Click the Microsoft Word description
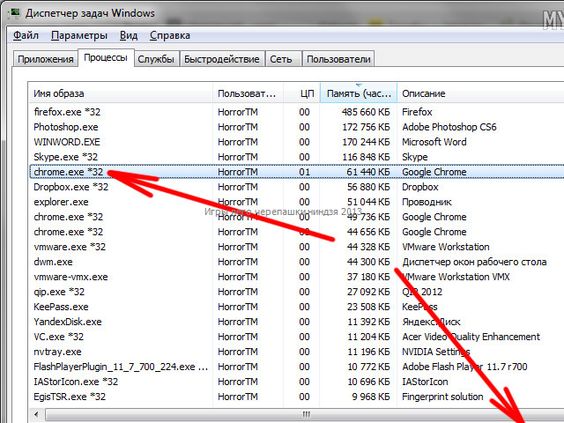 [434, 142]
